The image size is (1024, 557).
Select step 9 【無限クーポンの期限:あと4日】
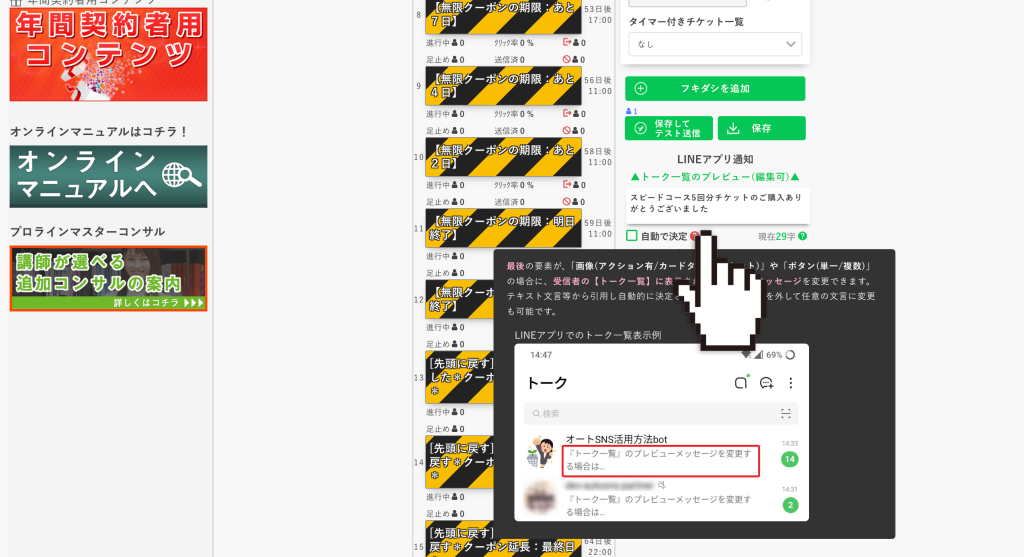[503, 86]
